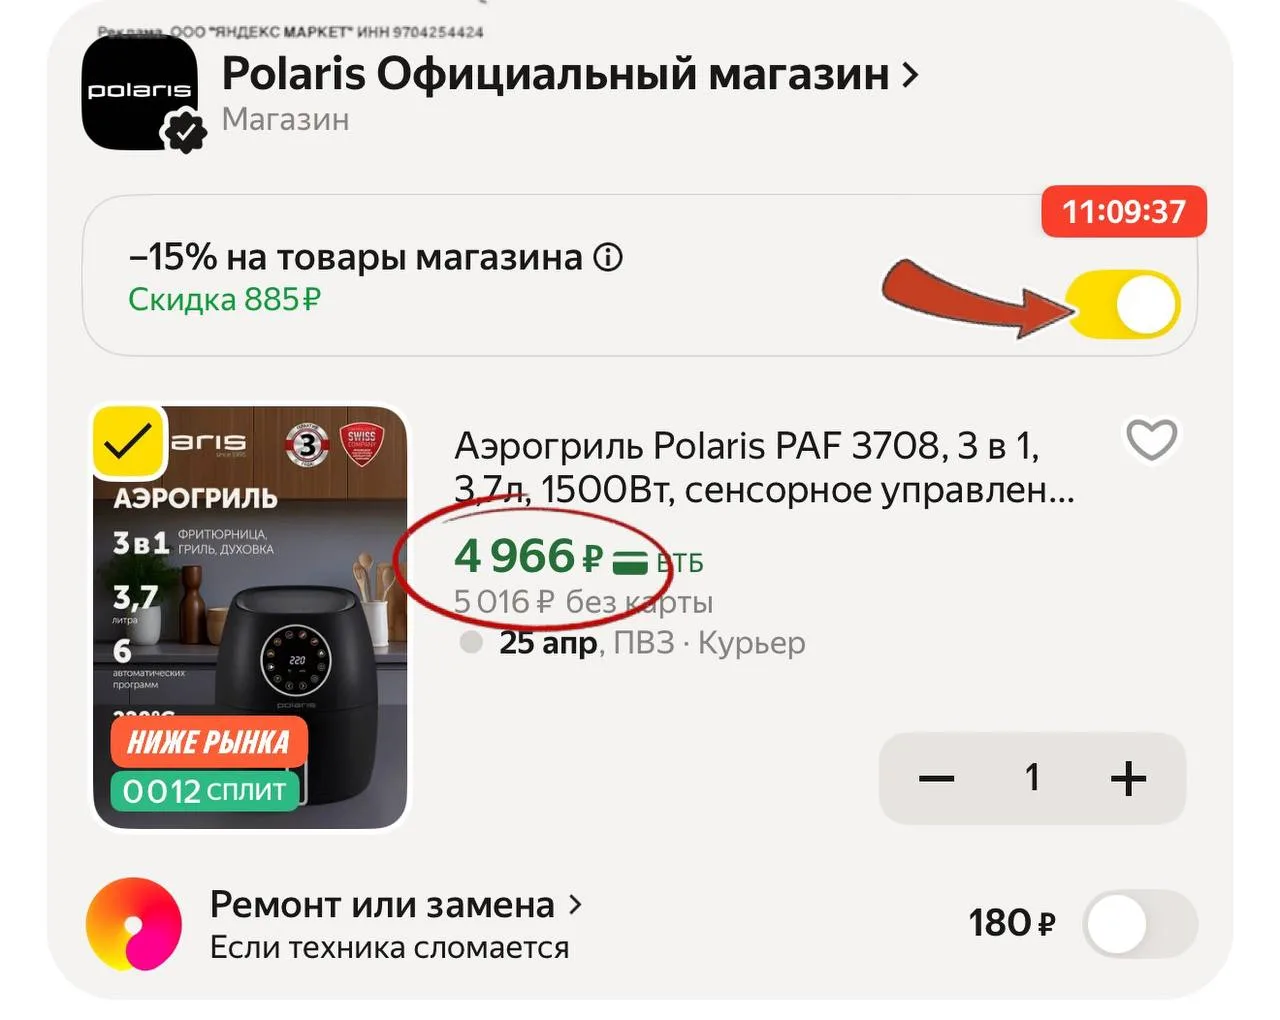
Task: Click the verified badge on Polaris logo
Action: pyautogui.click(x=184, y=132)
